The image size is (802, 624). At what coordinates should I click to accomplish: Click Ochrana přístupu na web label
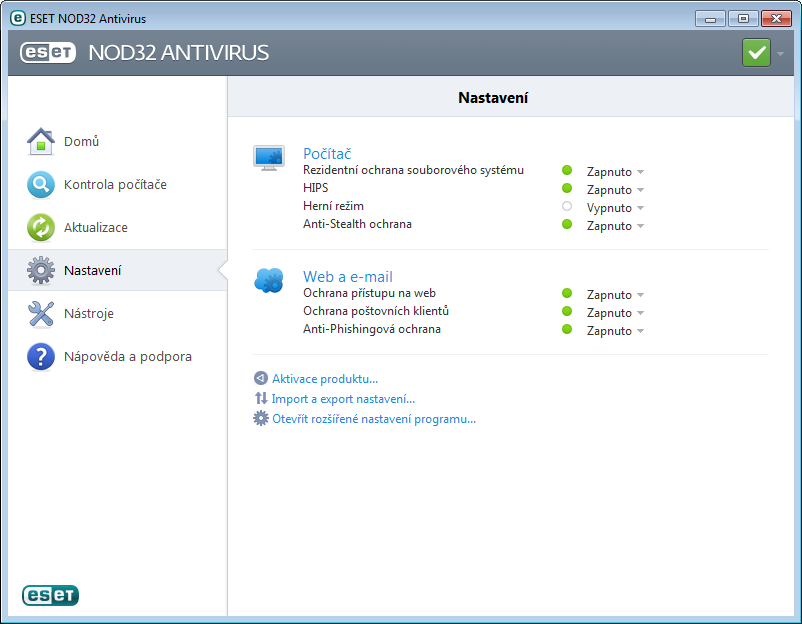point(369,293)
